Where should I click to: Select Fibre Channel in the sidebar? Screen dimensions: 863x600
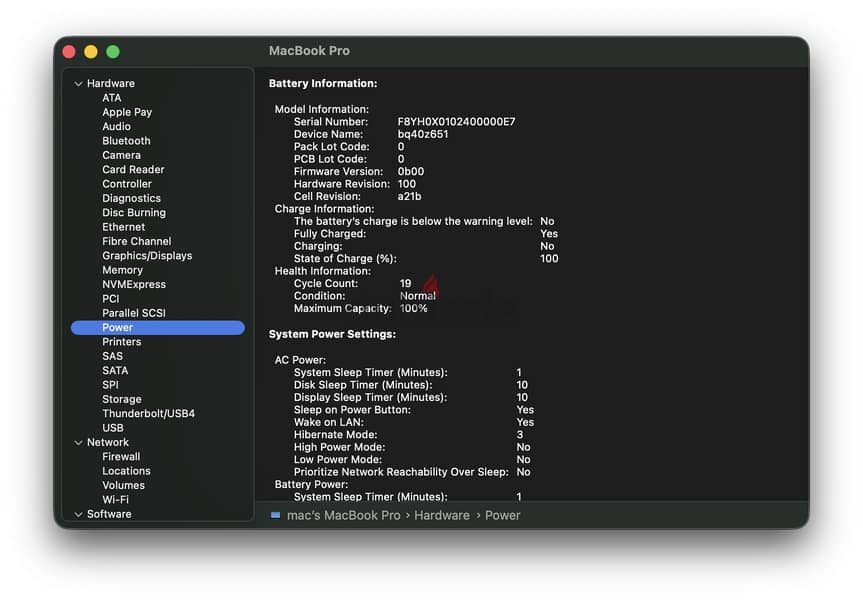click(136, 241)
